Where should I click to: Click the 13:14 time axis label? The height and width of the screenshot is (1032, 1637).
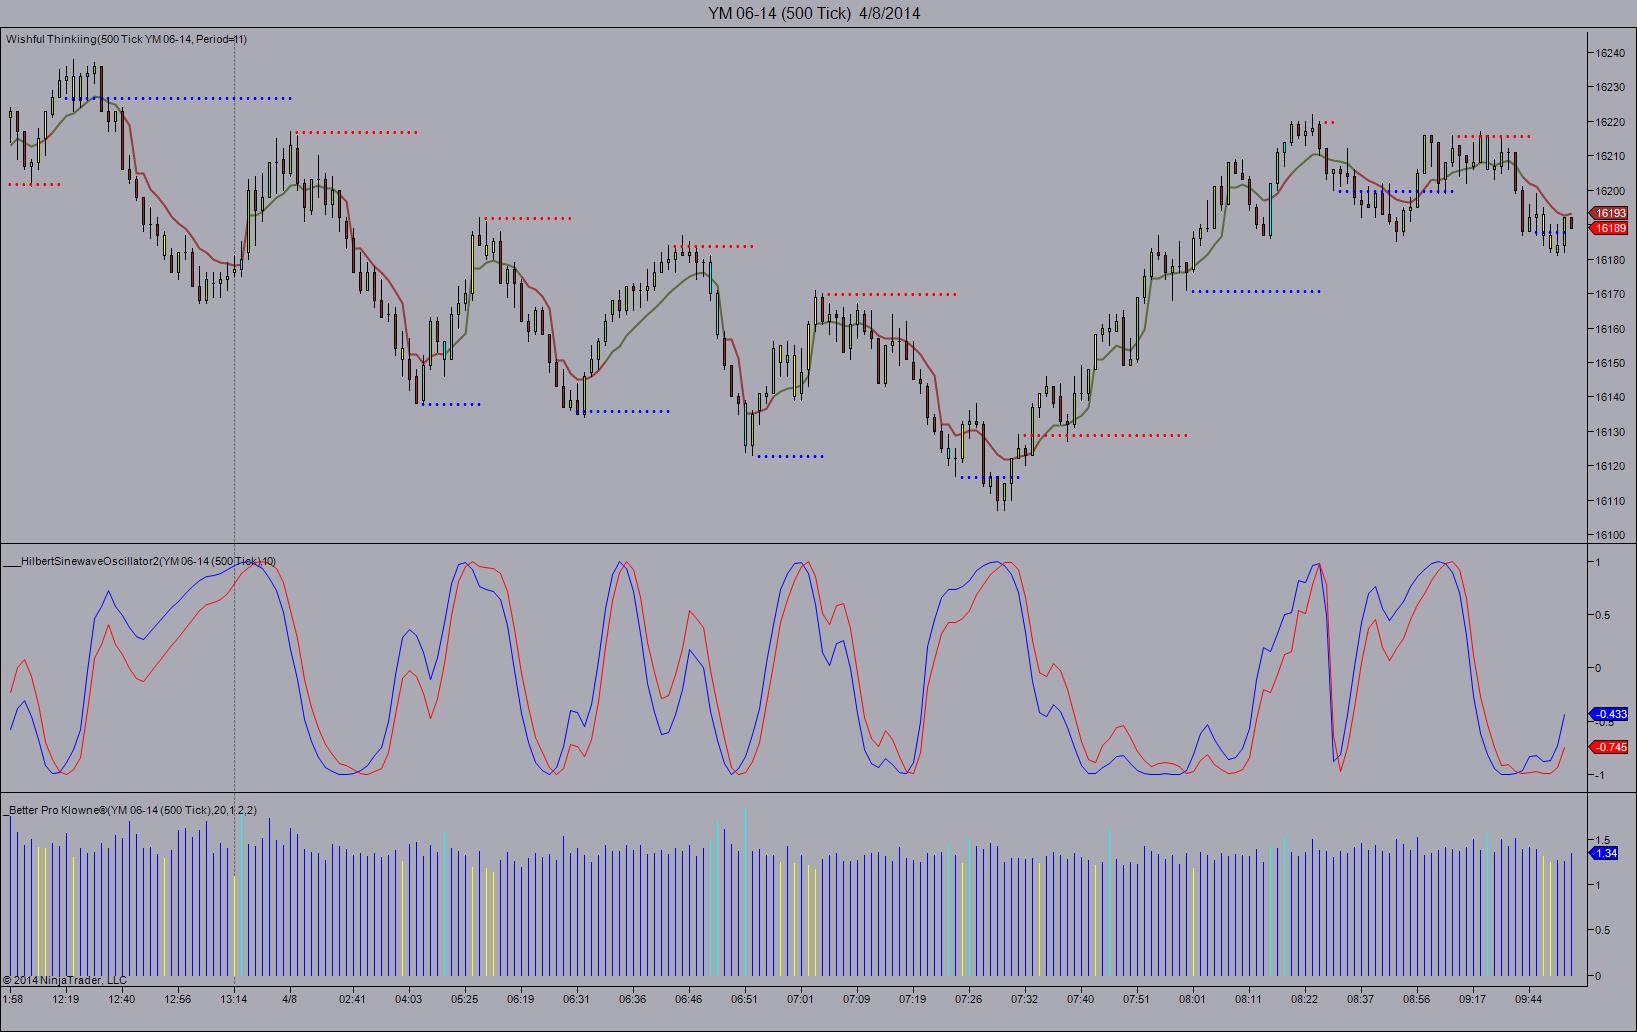click(x=234, y=998)
